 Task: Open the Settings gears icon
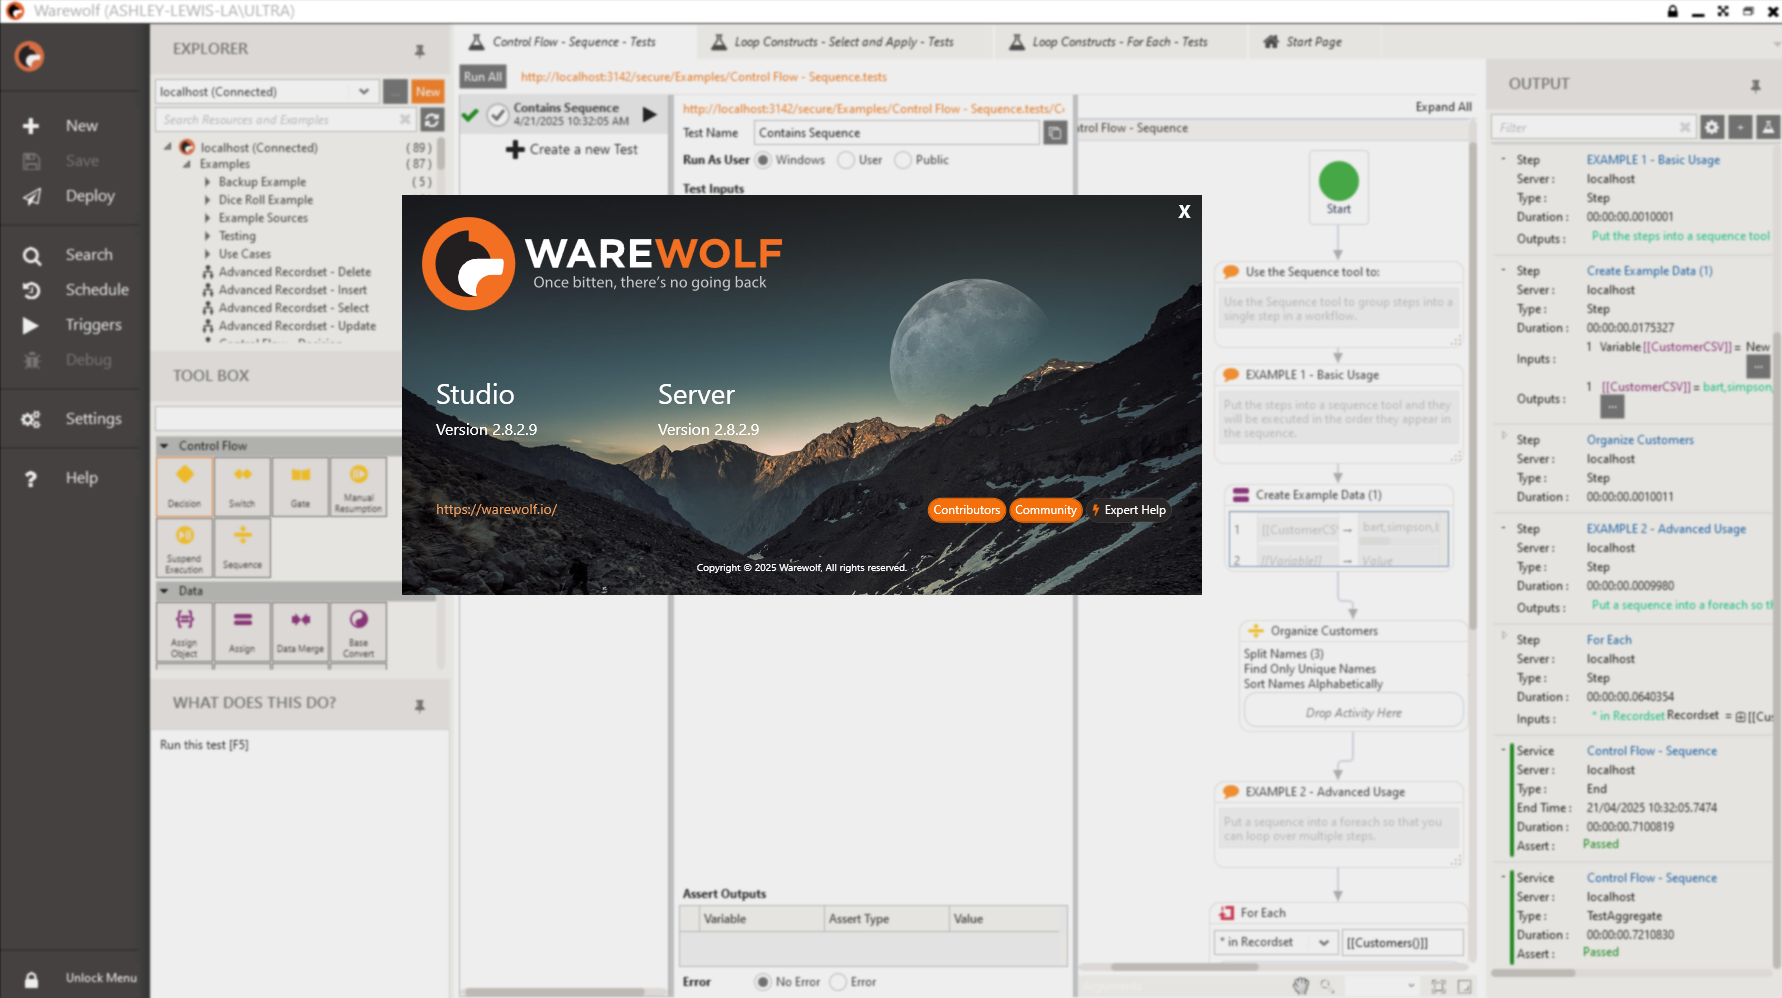coord(31,419)
